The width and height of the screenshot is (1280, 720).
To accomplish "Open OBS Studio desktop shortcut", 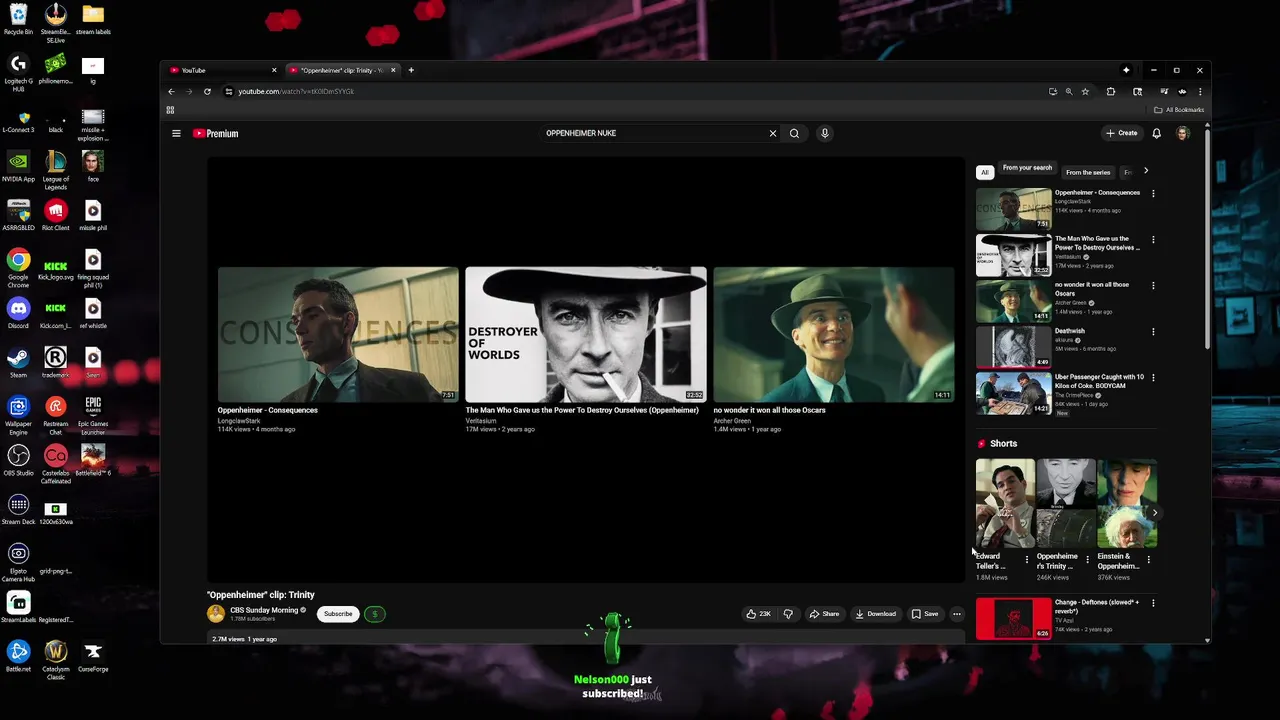I will pyautogui.click(x=18, y=461).
